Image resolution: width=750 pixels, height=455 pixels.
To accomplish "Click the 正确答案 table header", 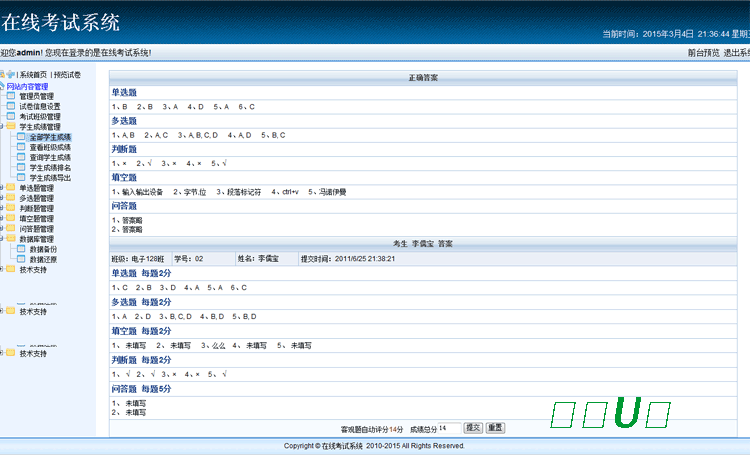I will pyautogui.click(x=423, y=78).
